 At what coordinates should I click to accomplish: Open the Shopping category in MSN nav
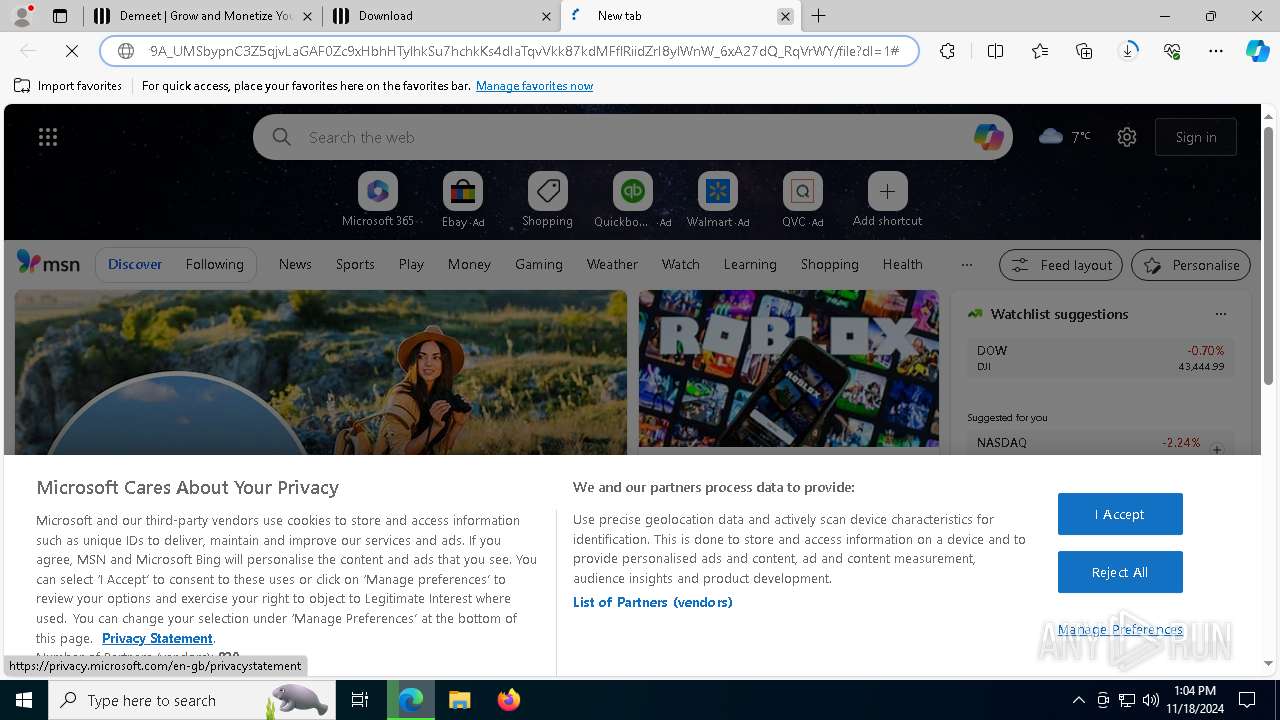pos(830,264)
